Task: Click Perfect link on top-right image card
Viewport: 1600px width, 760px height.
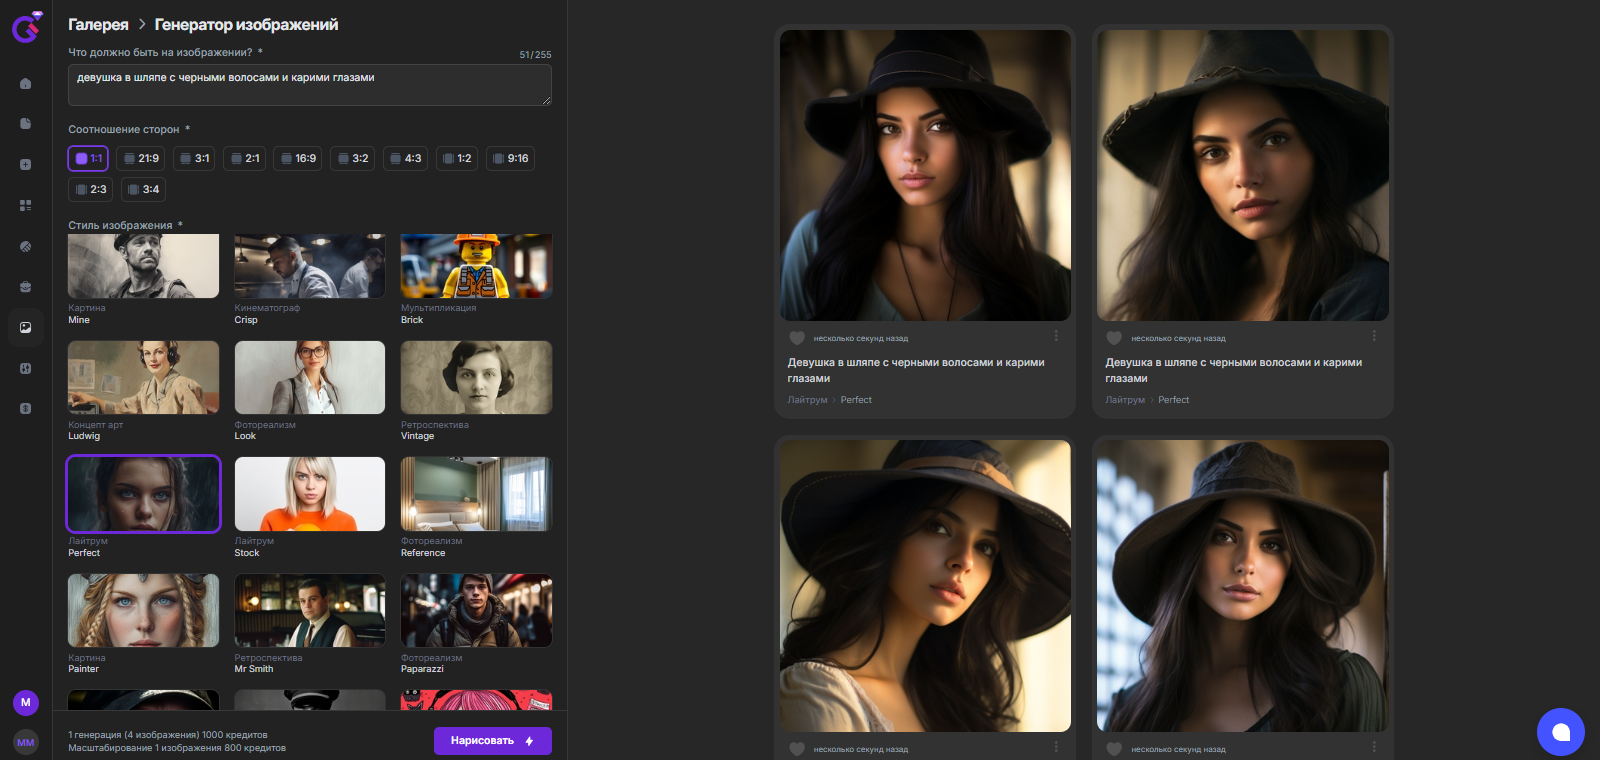Action: (x=1174, y=400)
